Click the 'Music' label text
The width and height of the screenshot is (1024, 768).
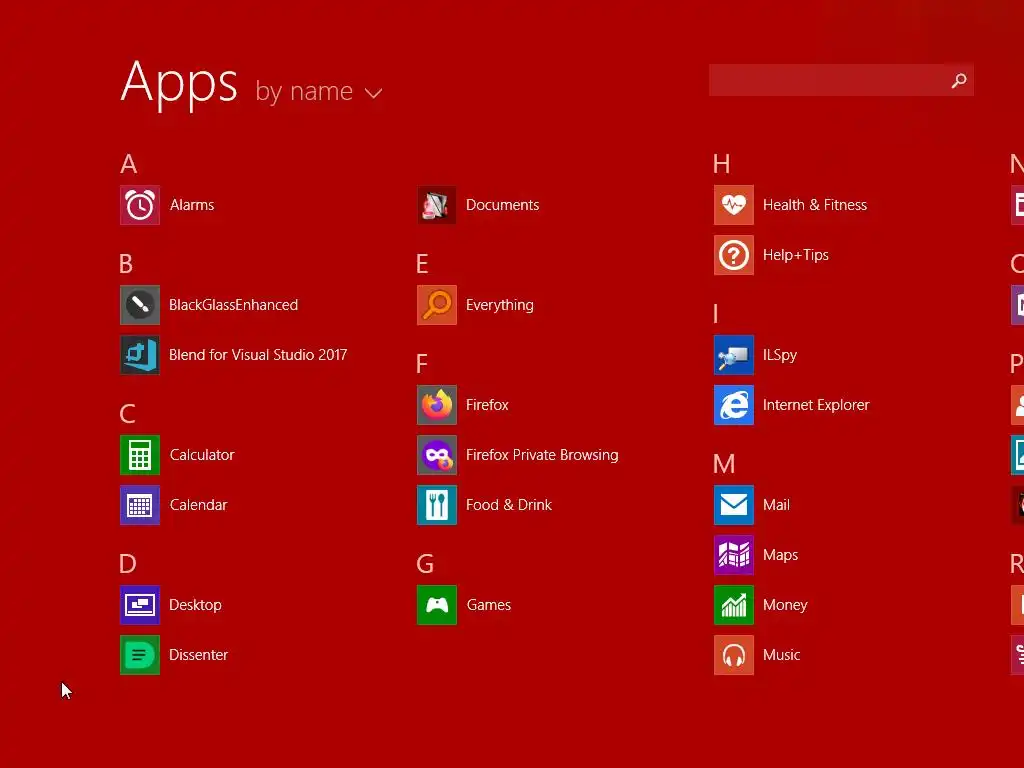coord(782,655)
